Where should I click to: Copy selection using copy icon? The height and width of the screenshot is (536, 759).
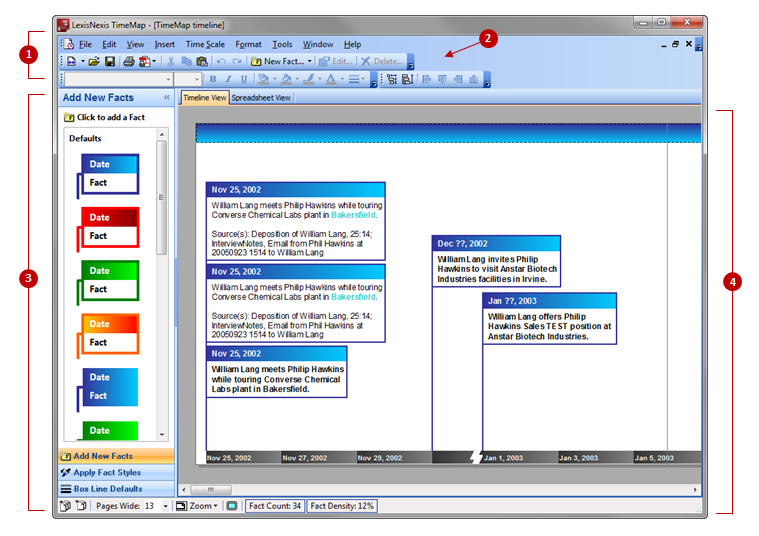click(186, 61)
